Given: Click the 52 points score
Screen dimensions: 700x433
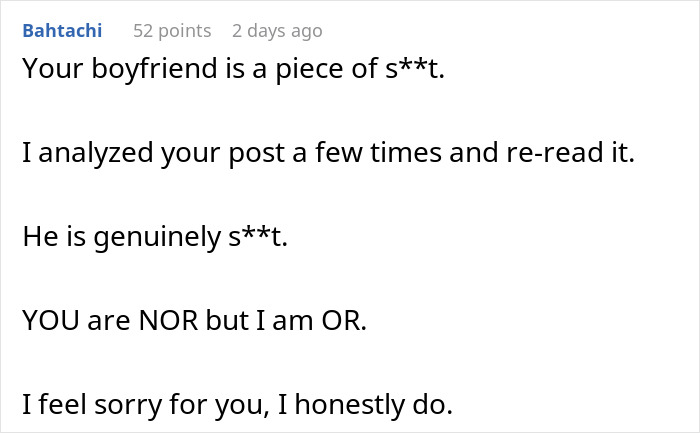Looking at the screenshot, I should 172,31.
